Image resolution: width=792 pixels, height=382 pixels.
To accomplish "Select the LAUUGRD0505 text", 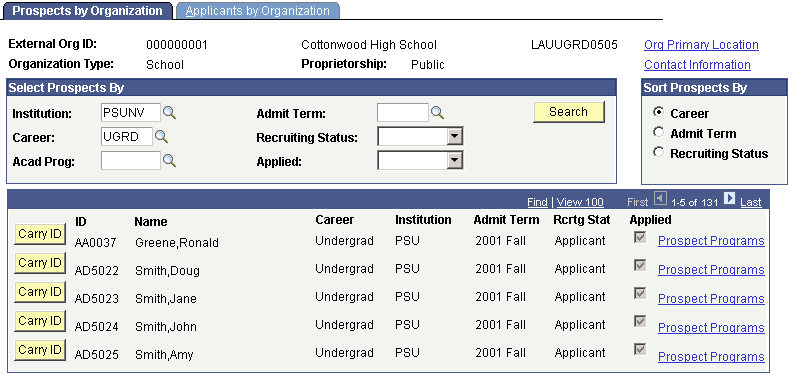I will [x=574, y=45].
